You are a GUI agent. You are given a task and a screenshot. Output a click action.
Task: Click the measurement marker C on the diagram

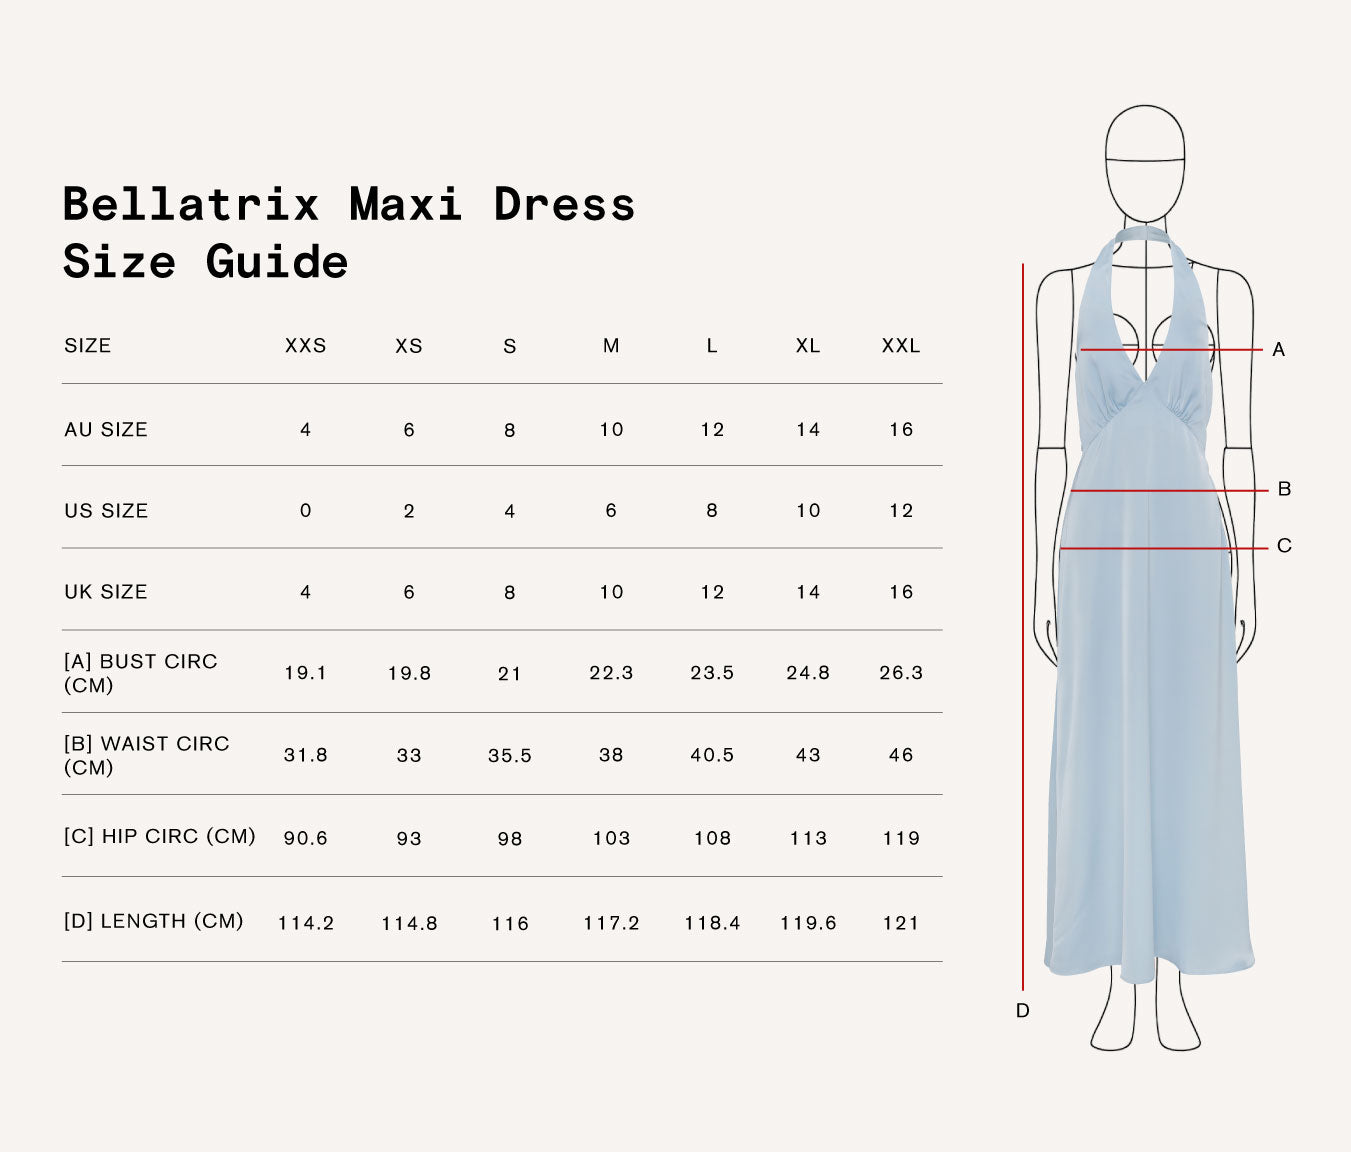(1284, 545)
